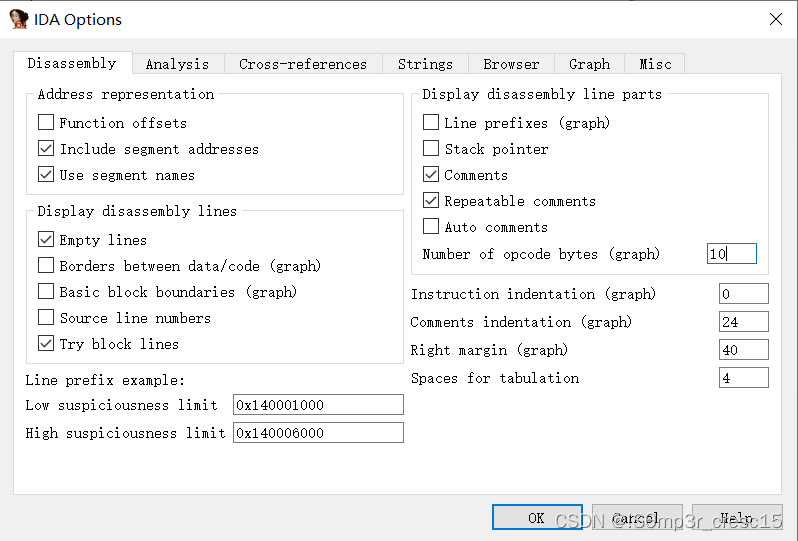Click the IDA application icon in title bar
Screen dimensions: 798x541
[x=19, y=19]
